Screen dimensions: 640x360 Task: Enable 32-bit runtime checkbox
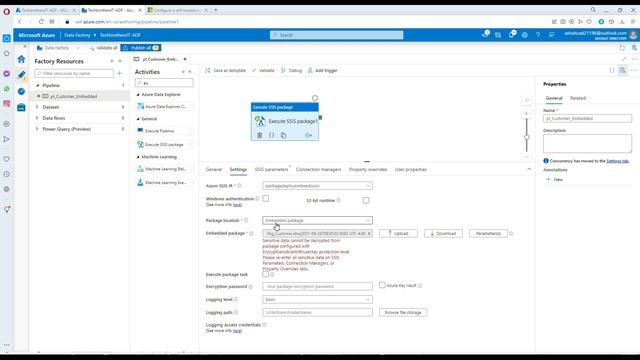pos(366,200)
